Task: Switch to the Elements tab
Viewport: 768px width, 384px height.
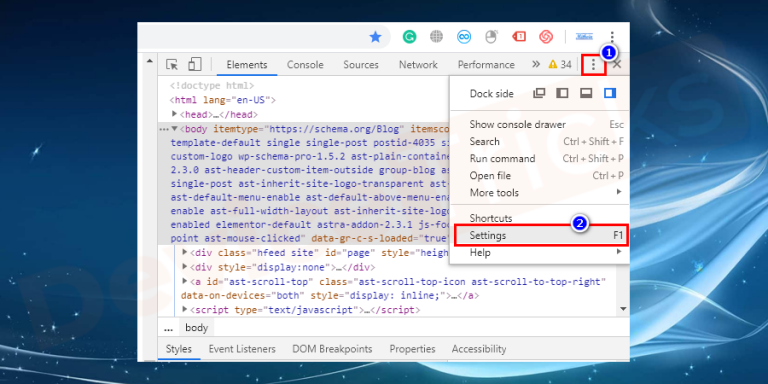Action: click(x=247, y=65)
